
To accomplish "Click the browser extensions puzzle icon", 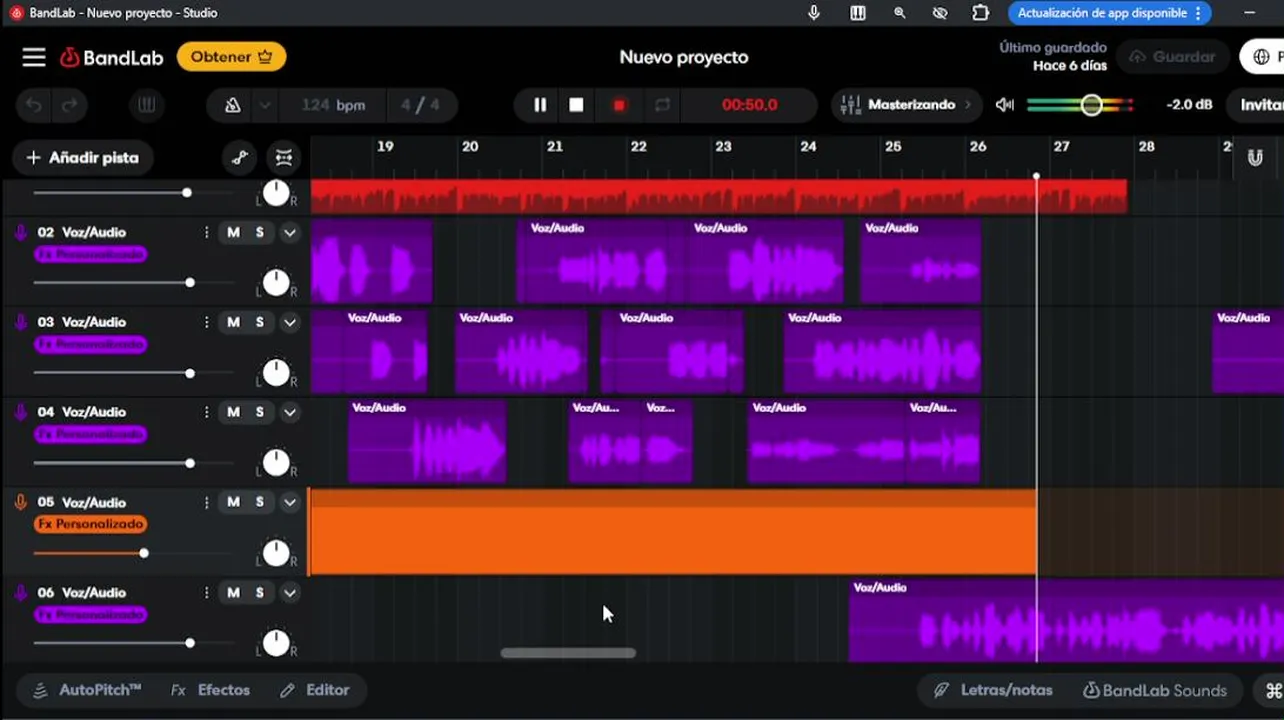I will point(980,13).
